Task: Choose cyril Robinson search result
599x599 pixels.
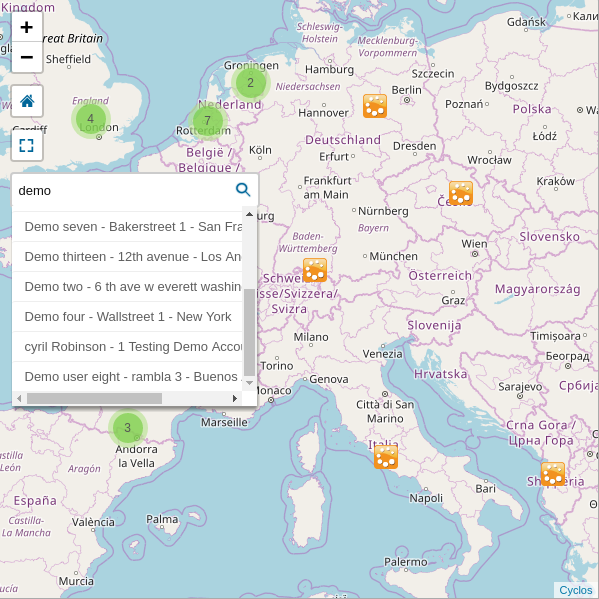Action: [128, 346]
